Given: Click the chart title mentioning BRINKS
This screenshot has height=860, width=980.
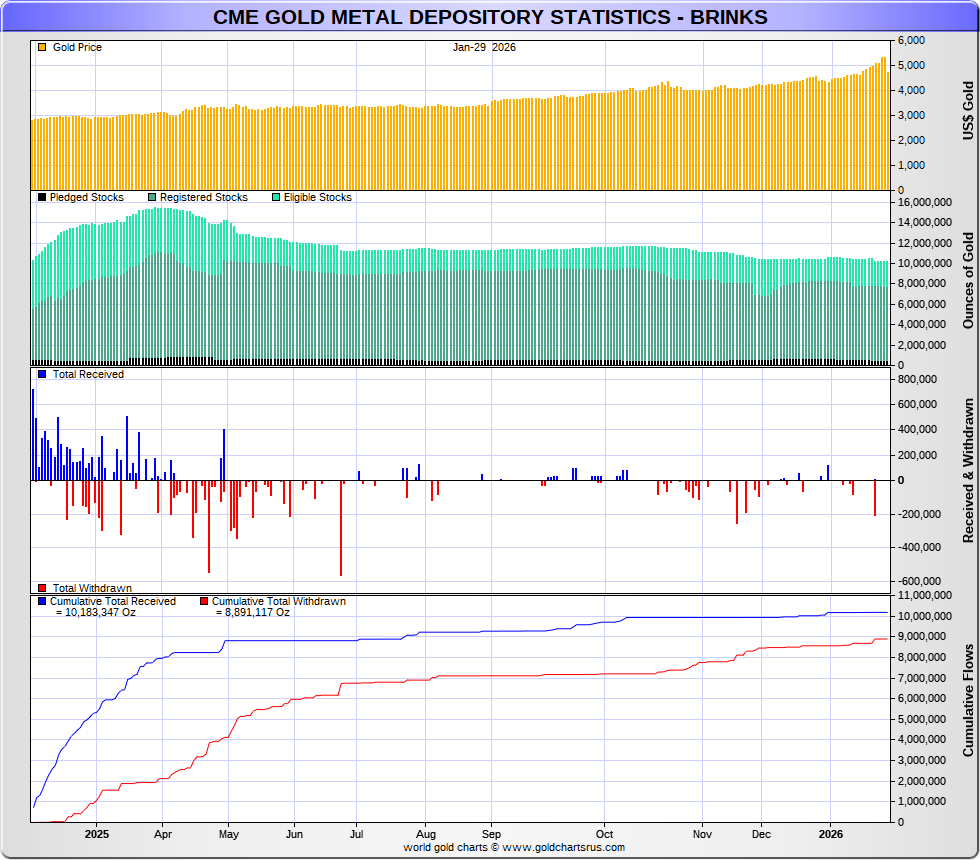Looking at the screenshot, I should [490, 17].
